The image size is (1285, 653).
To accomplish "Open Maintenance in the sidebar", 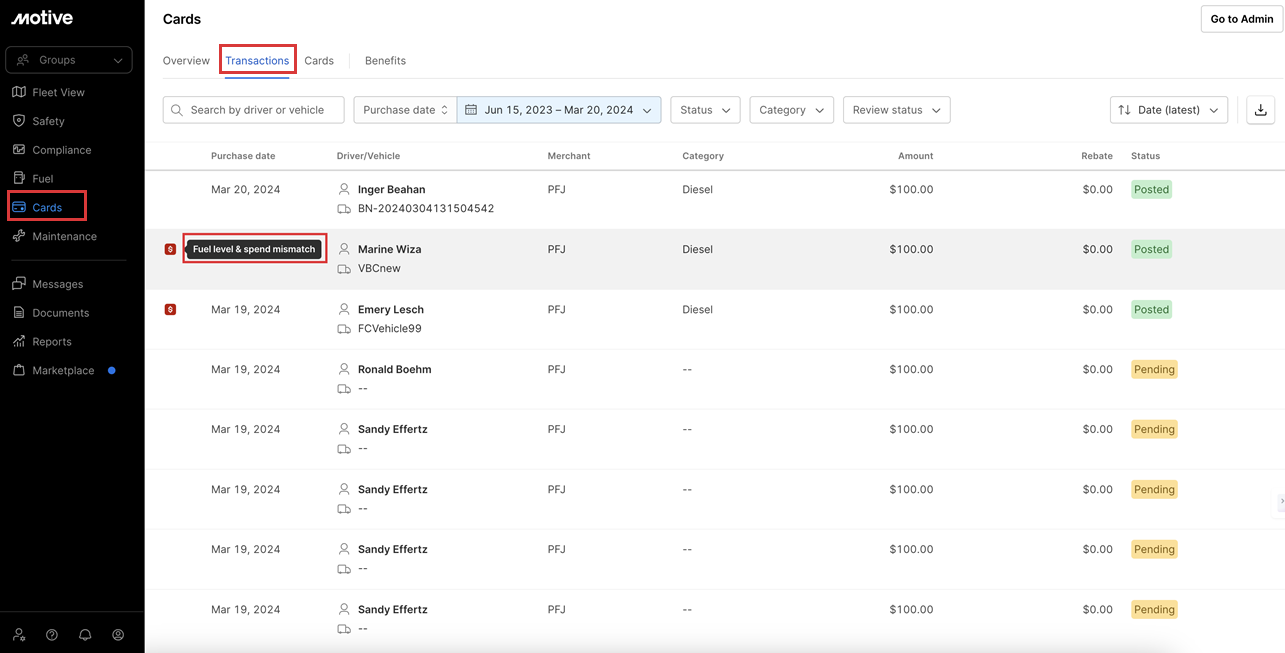I will click(64, 237).
